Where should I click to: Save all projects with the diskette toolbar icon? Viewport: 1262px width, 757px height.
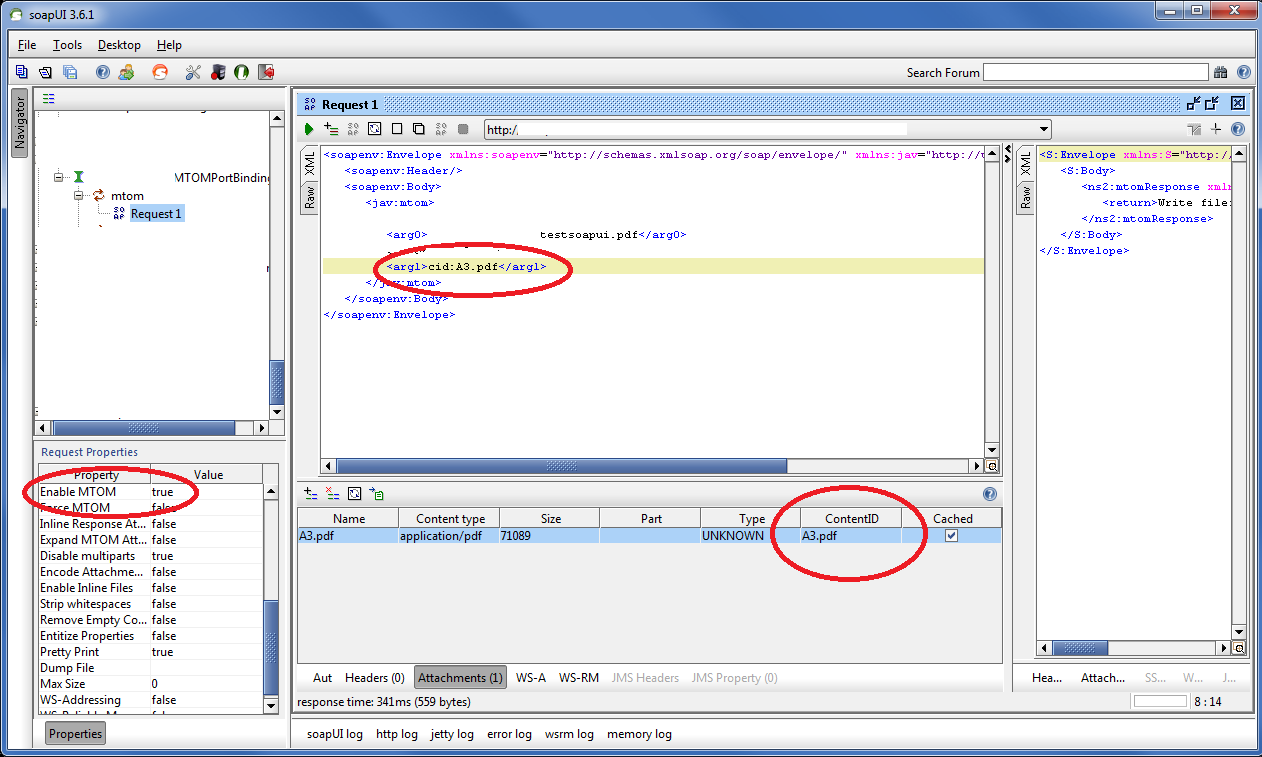(x=70, y=71)
